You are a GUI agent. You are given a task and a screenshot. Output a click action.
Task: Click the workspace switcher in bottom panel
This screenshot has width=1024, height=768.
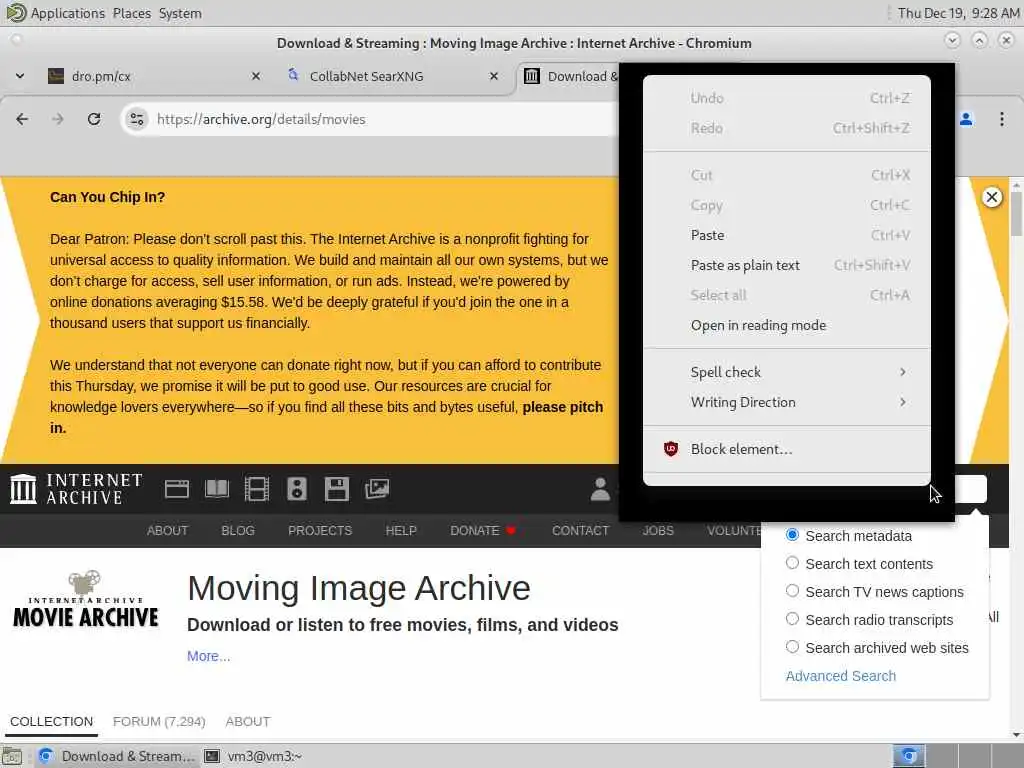[x=957, y=756]
